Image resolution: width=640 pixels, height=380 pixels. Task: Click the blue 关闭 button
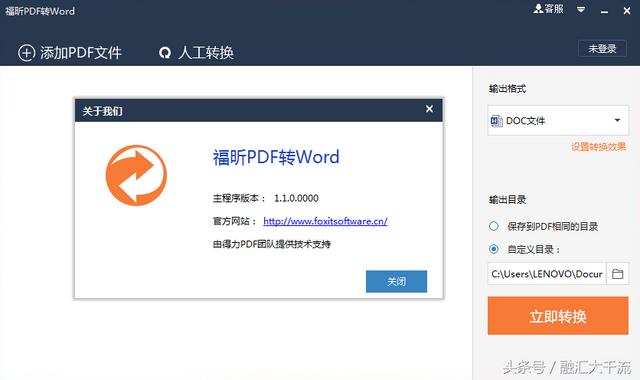coord(396,281)
